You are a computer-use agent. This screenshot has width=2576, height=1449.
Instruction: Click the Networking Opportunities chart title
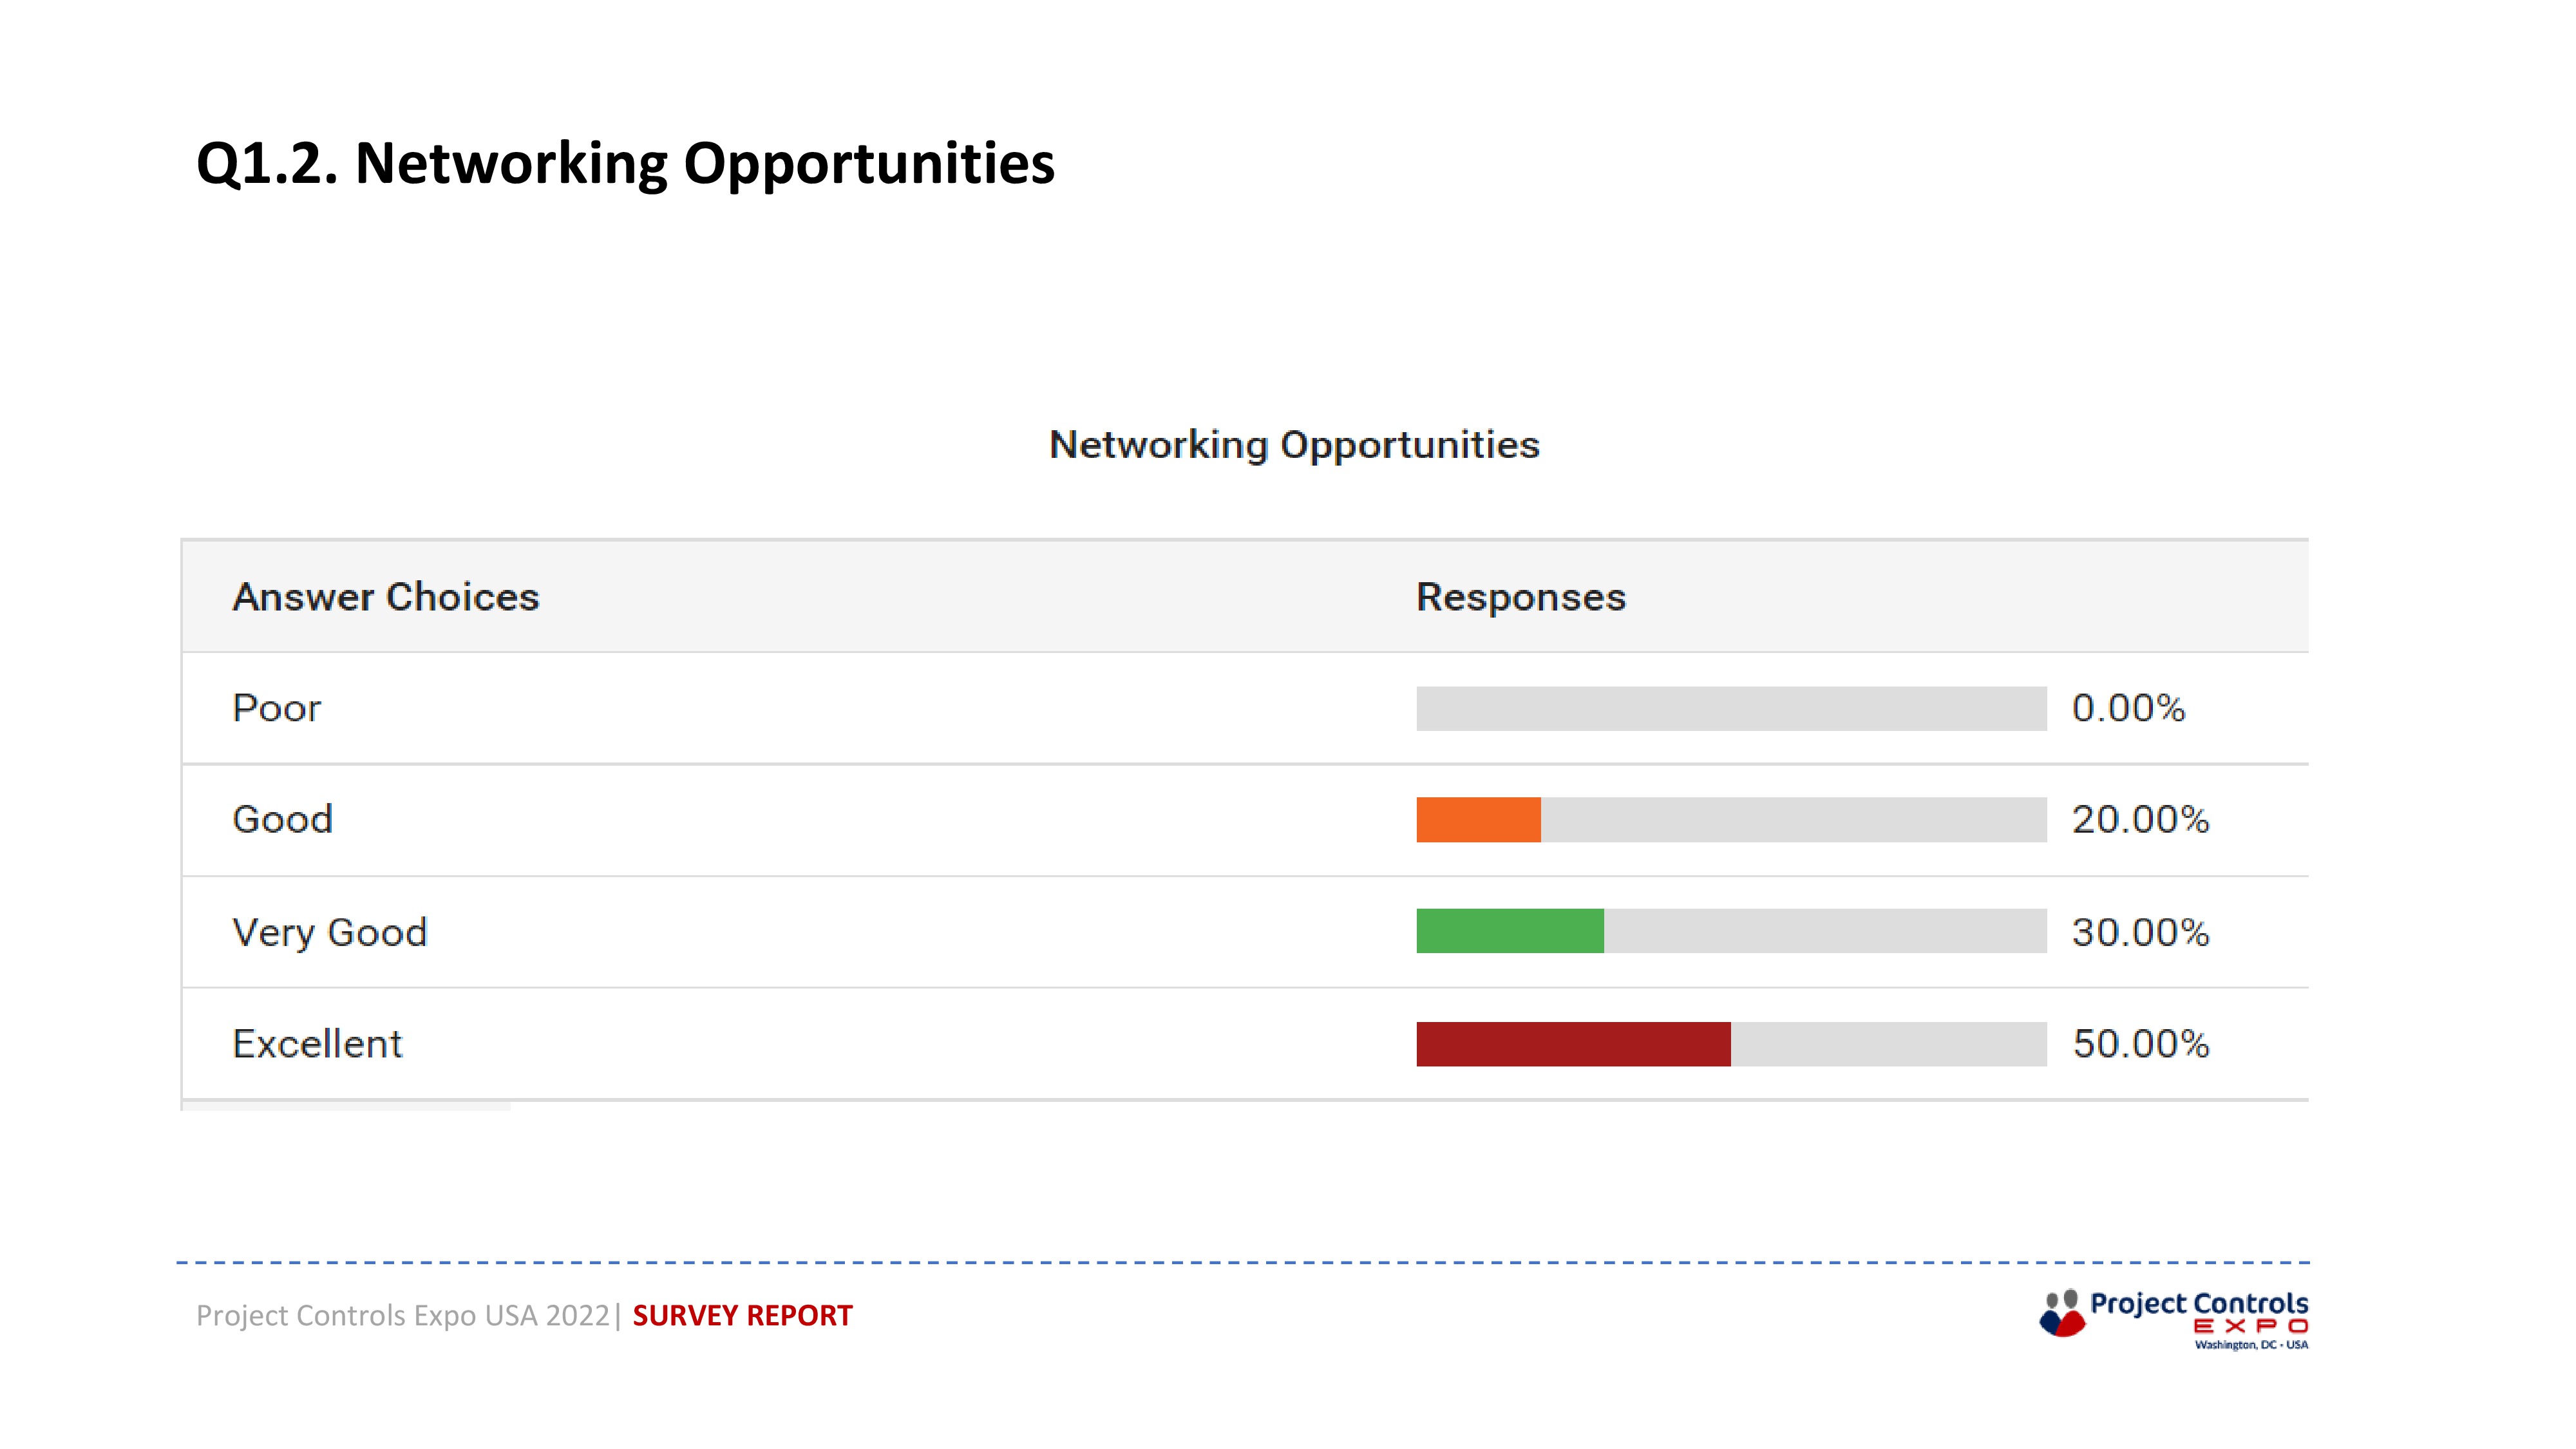(1294, 445)
